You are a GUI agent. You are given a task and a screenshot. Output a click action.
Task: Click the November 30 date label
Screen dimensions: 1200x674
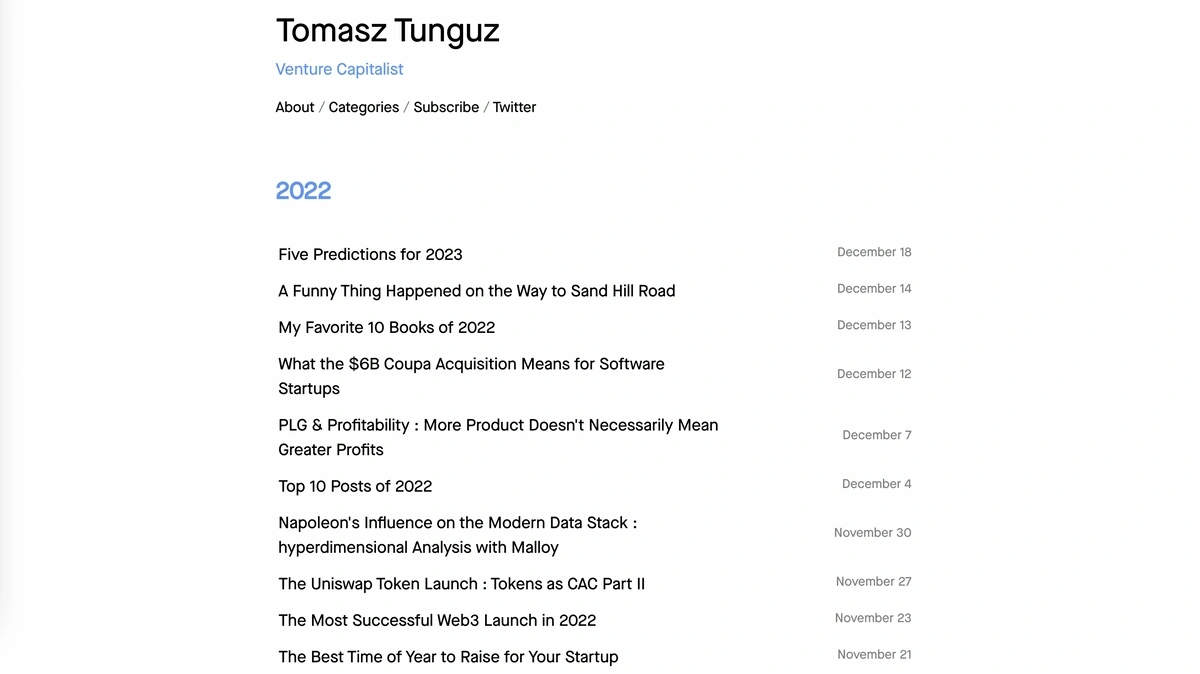tap(872, 533)
